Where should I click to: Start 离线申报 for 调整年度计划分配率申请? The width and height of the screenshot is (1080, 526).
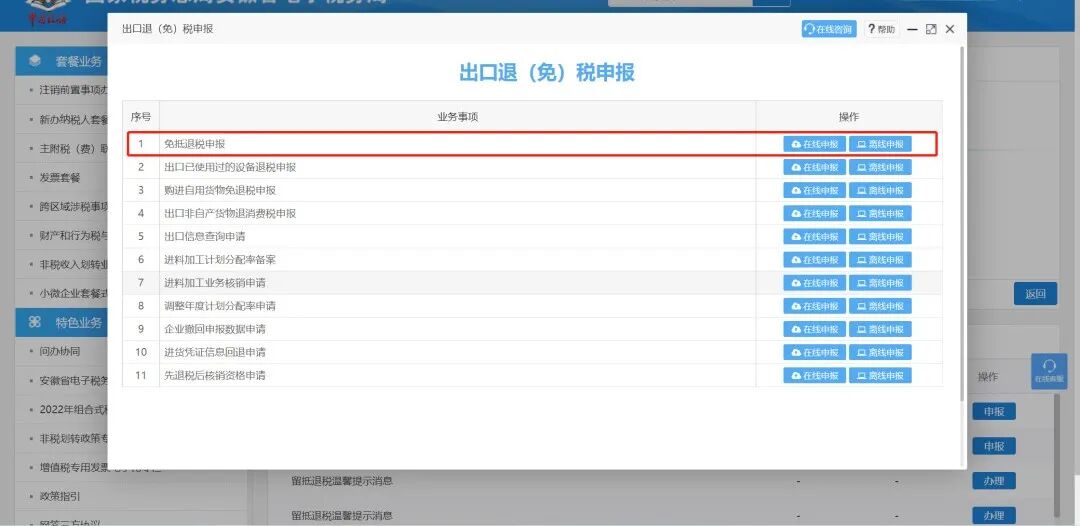880,306
